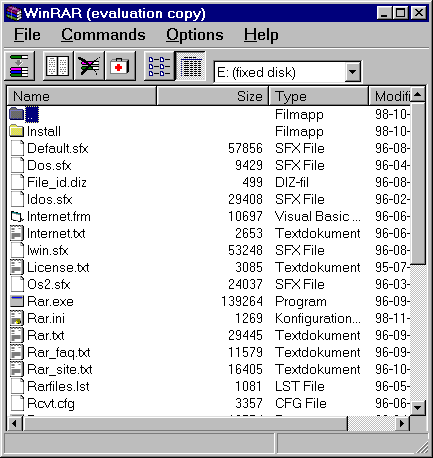433x458 pixels.
Task: Switch to details view toolbar icon
Action: pyautogui.click(x=191, y=66)
